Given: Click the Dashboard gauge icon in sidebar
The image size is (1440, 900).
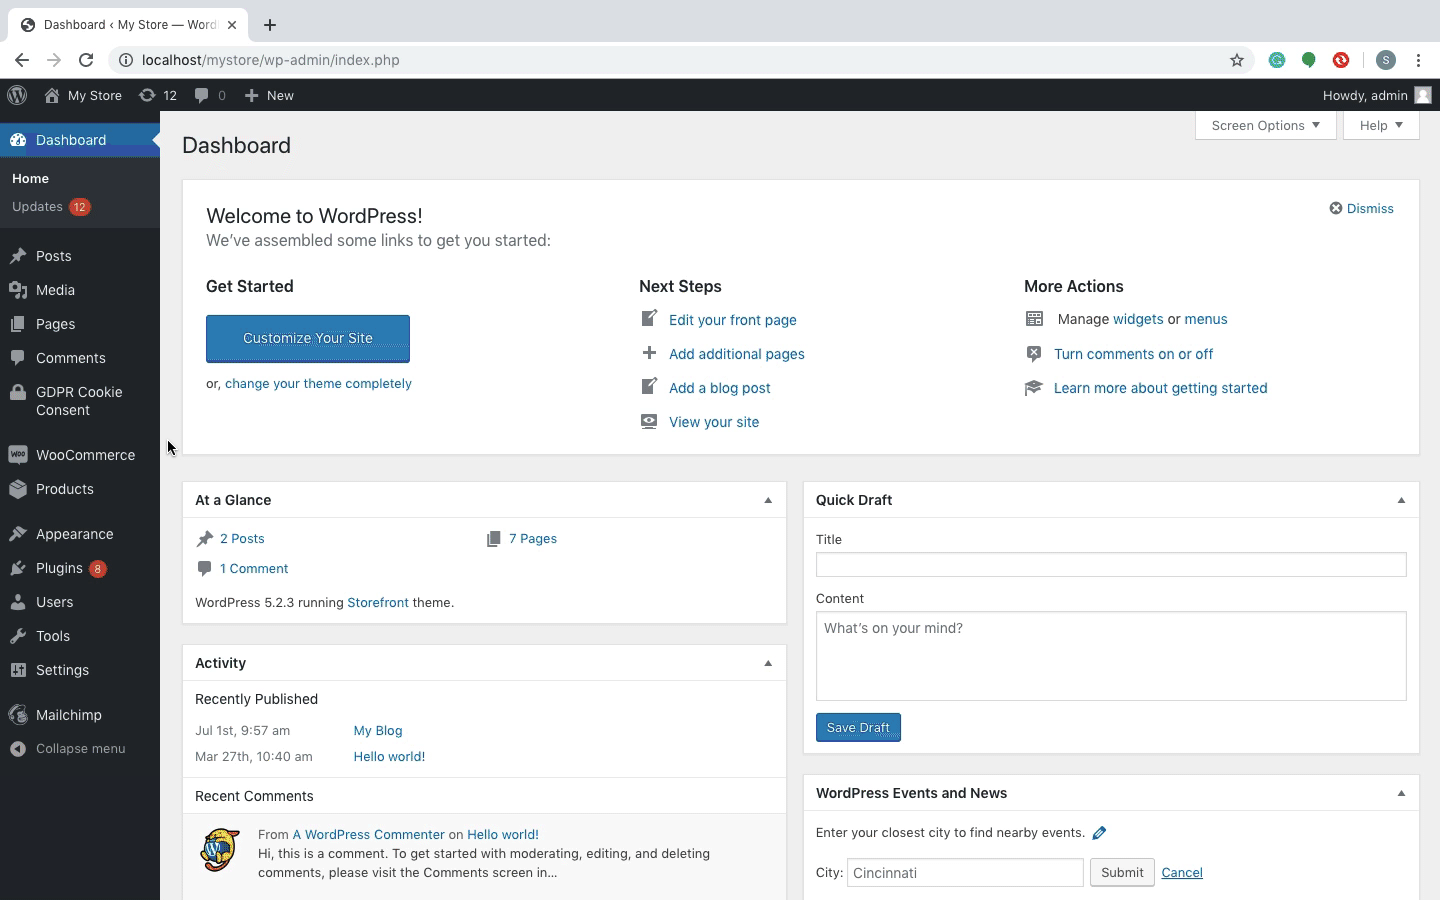Looking at the screenshot, I should coord(18,140).
